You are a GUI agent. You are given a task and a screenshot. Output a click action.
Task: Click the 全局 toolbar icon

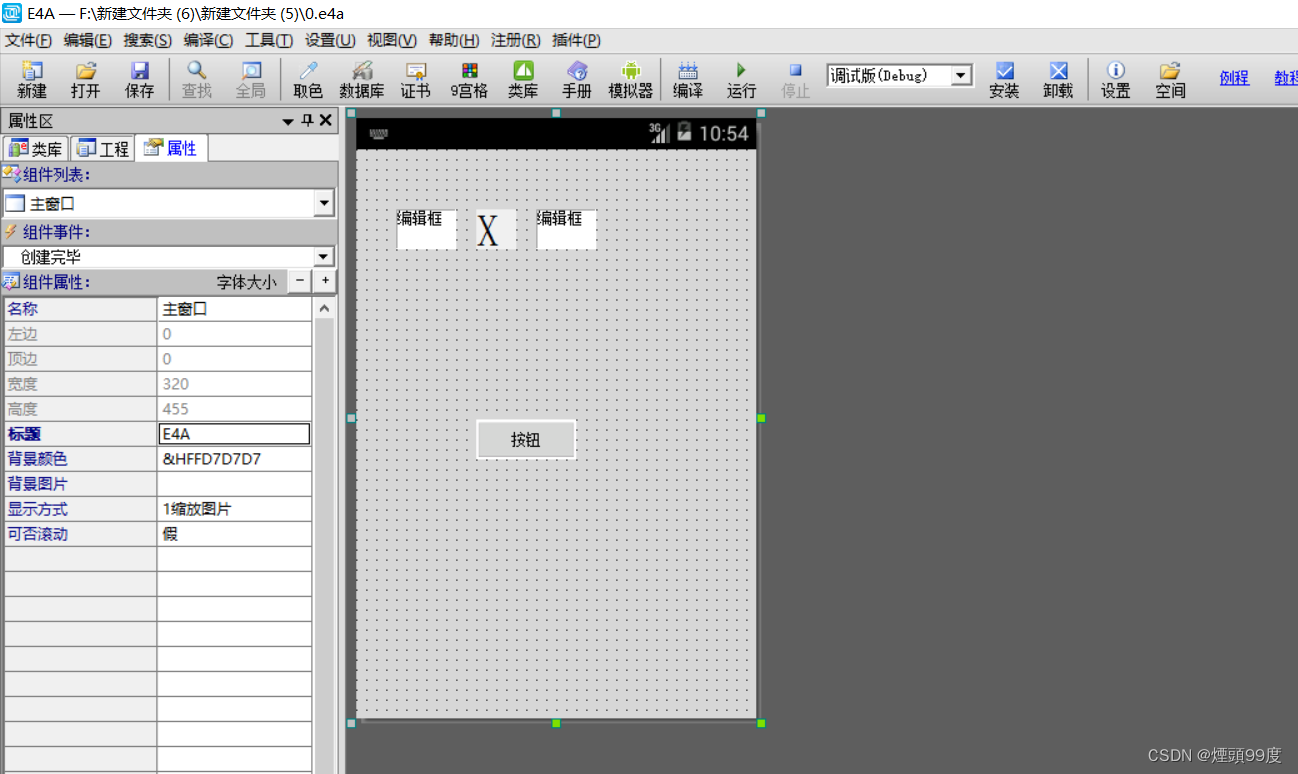pyautogui.click(x=251, y=80)
